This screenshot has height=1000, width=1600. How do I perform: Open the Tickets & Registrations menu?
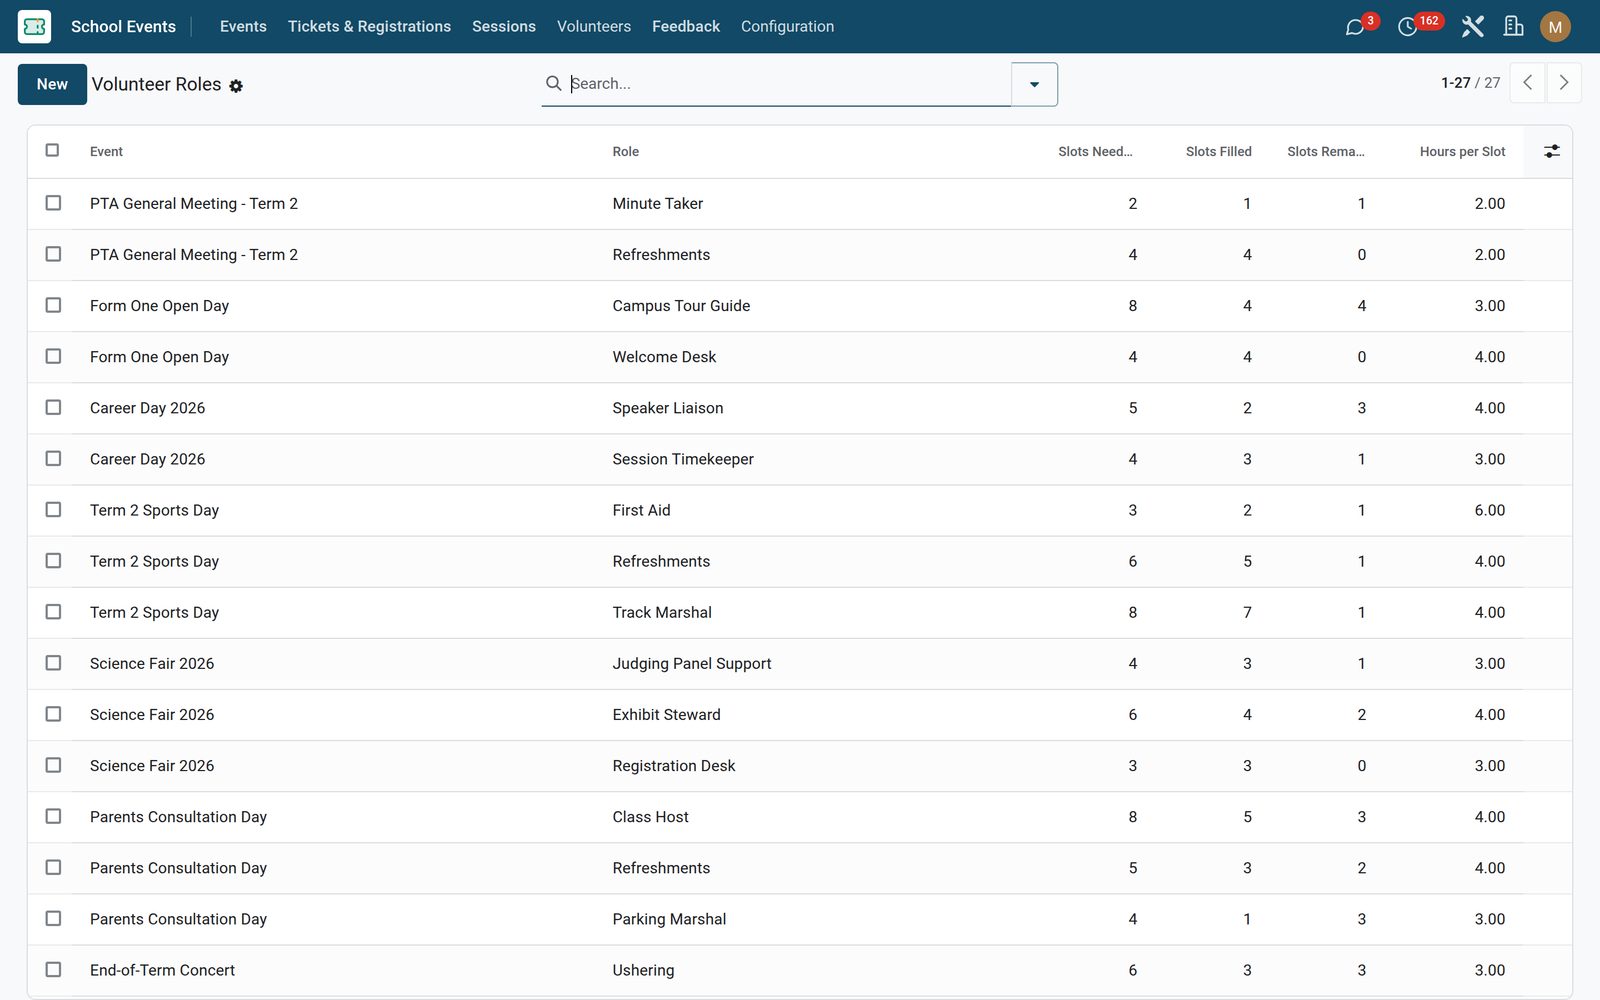tap(369, 26)
